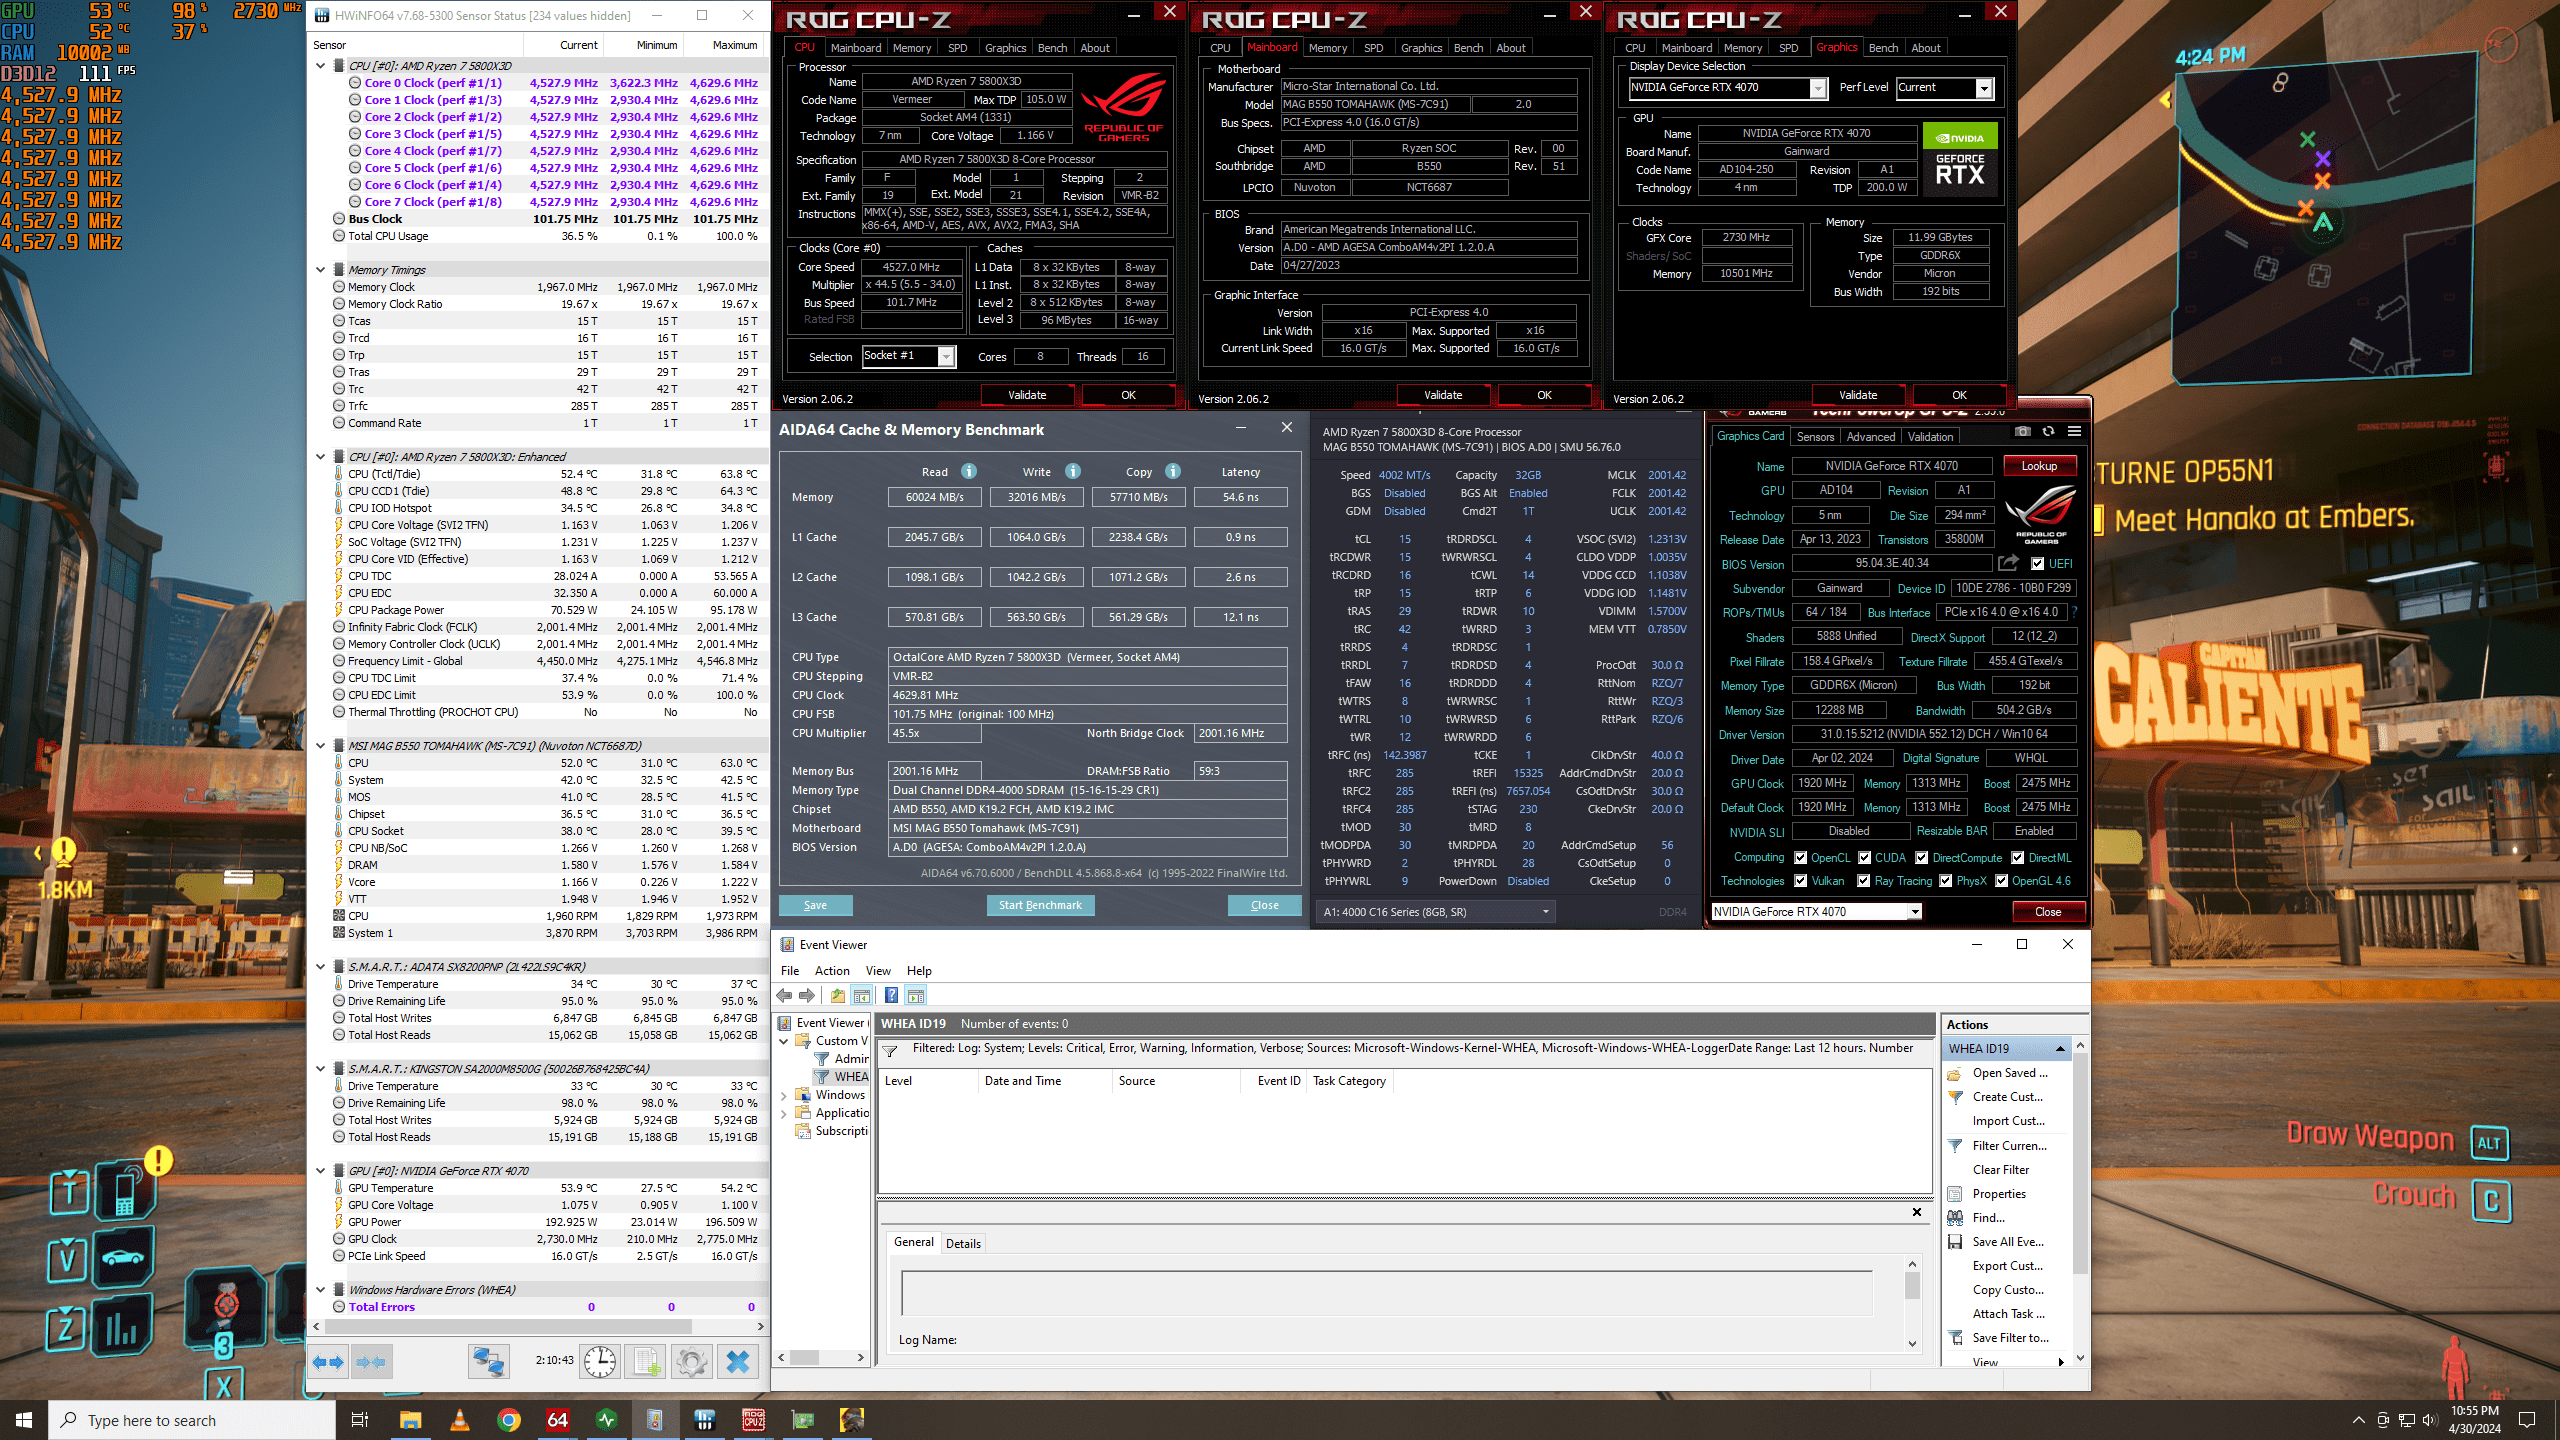Click Create Custom View action link

(2007, 1097)
